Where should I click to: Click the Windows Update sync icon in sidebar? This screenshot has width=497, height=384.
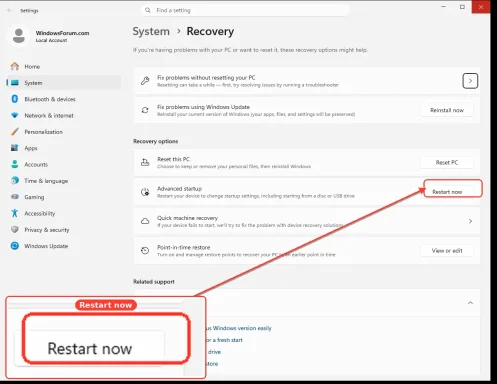coord(15,246)
